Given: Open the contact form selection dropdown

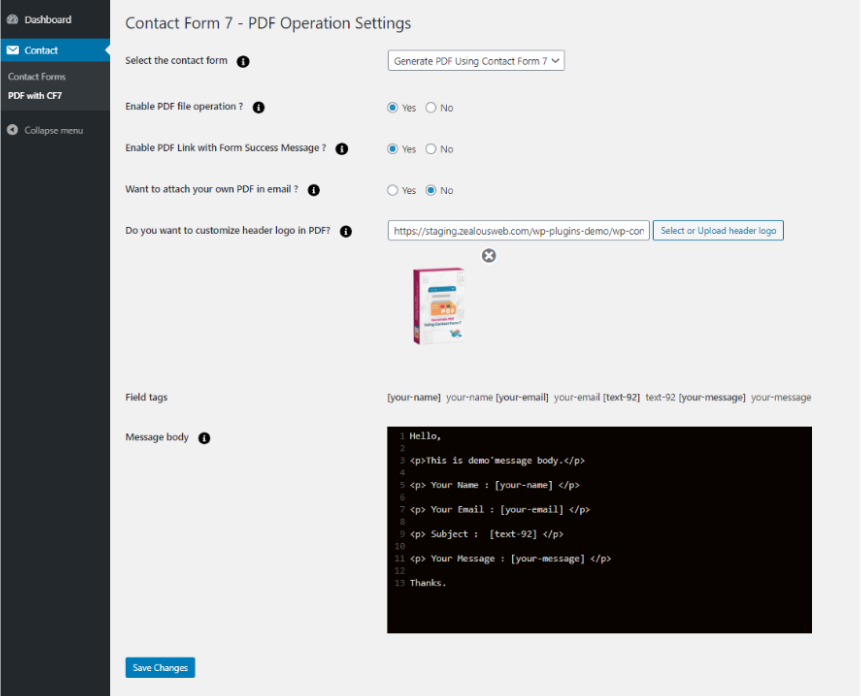Looking at the screenshot, I should click(476, 61).
